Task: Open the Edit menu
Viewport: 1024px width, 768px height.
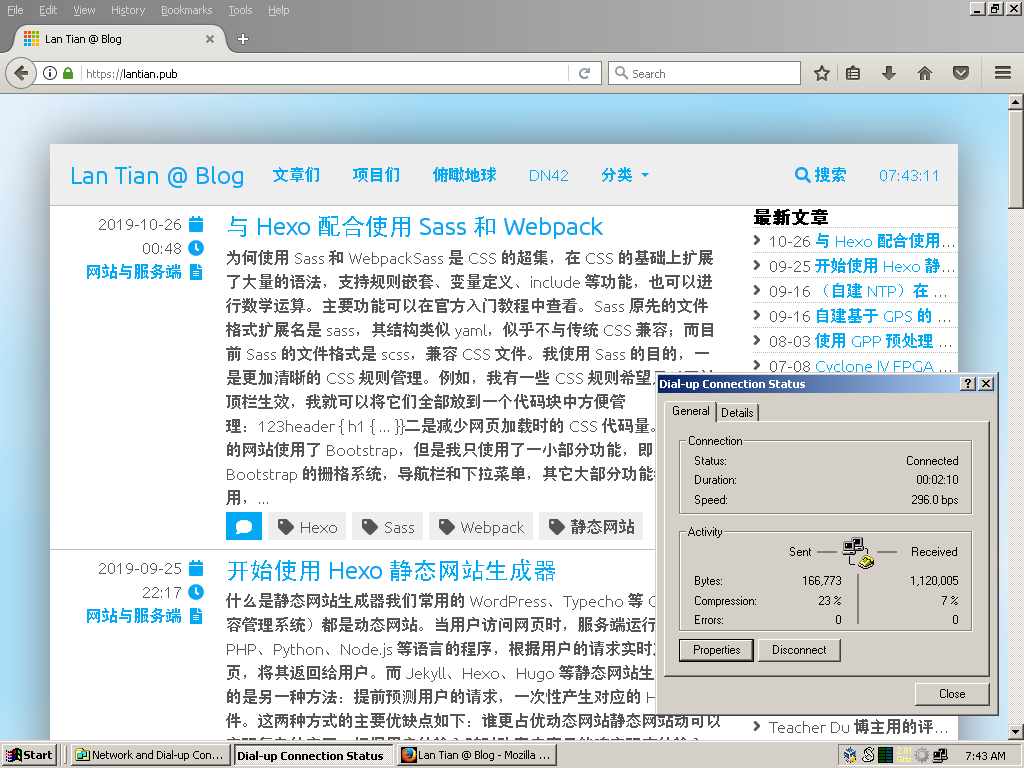Action: (x=48, y=10)
